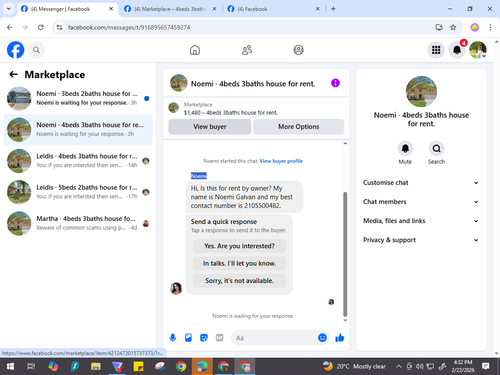Expand Media, files and links section
This screenshot has height=375, width=500.
(421, 221)
